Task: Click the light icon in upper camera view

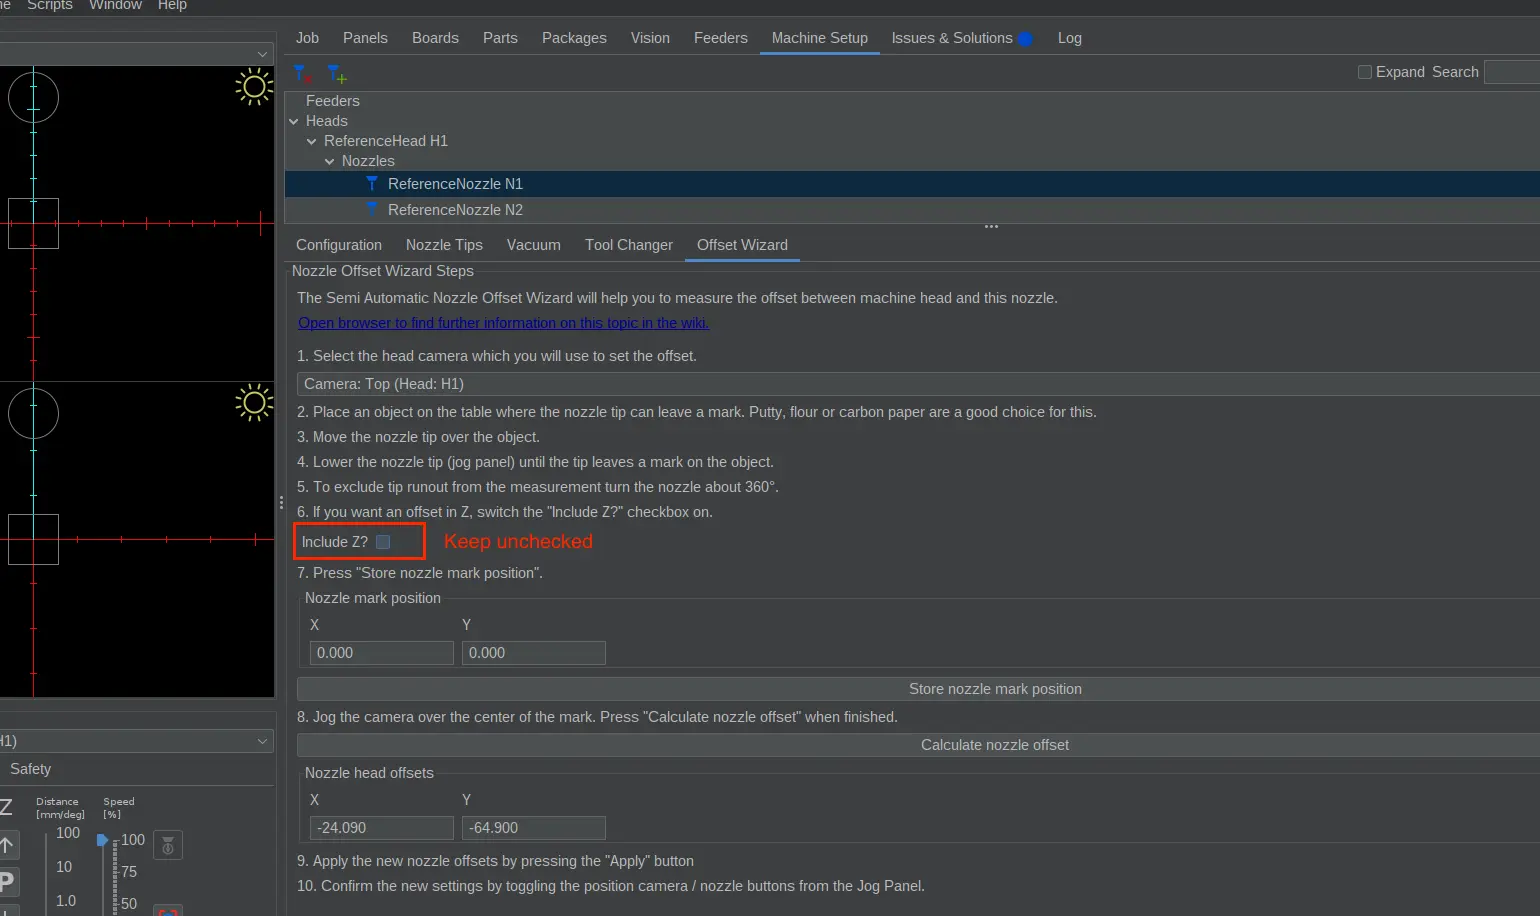Action: 254,87
